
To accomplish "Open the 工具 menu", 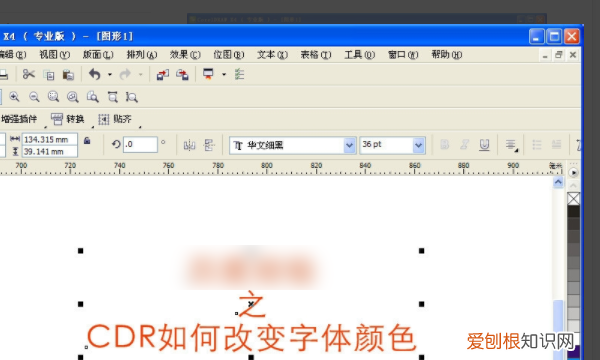I will tap(359, 55).
